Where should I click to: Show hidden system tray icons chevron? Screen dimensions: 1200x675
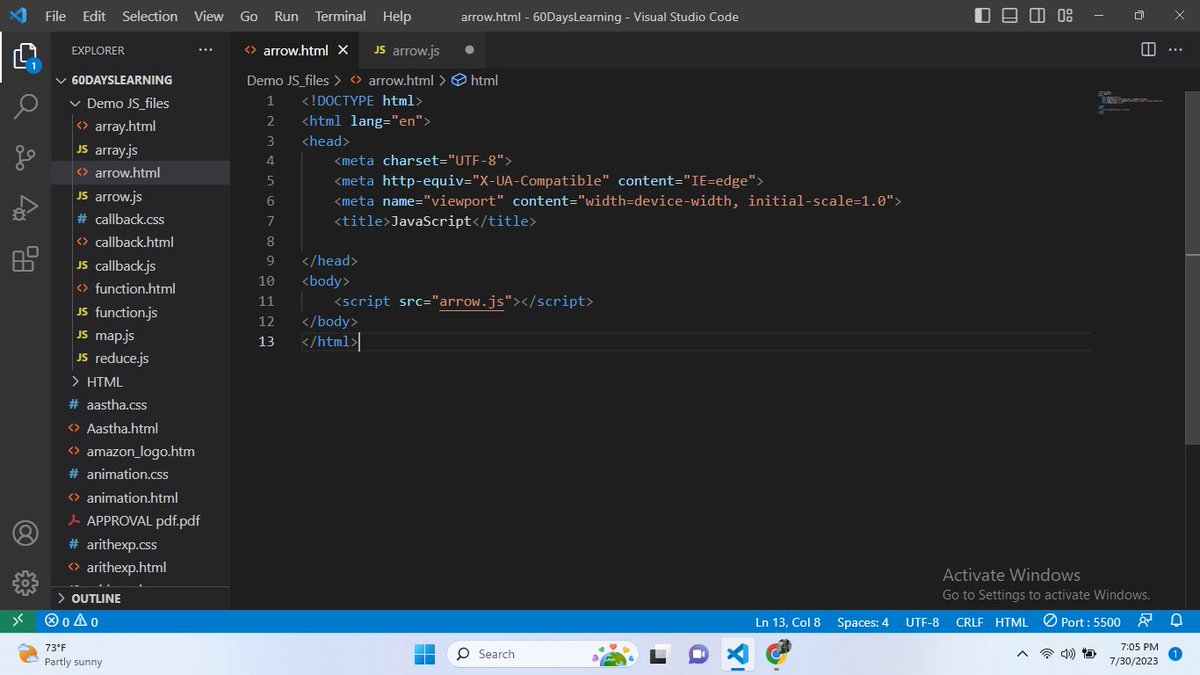pyautogui.click(x=1022, y=654)
